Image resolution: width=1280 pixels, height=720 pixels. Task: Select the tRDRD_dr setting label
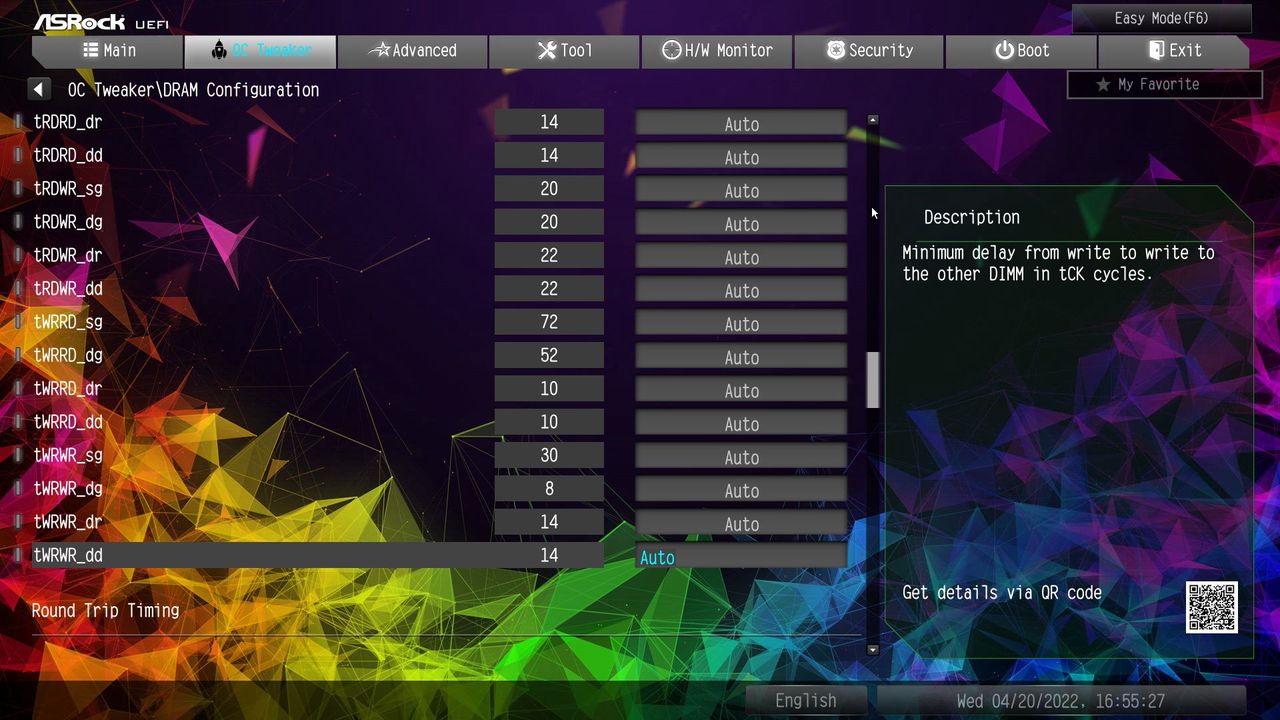tap(68, 122)
